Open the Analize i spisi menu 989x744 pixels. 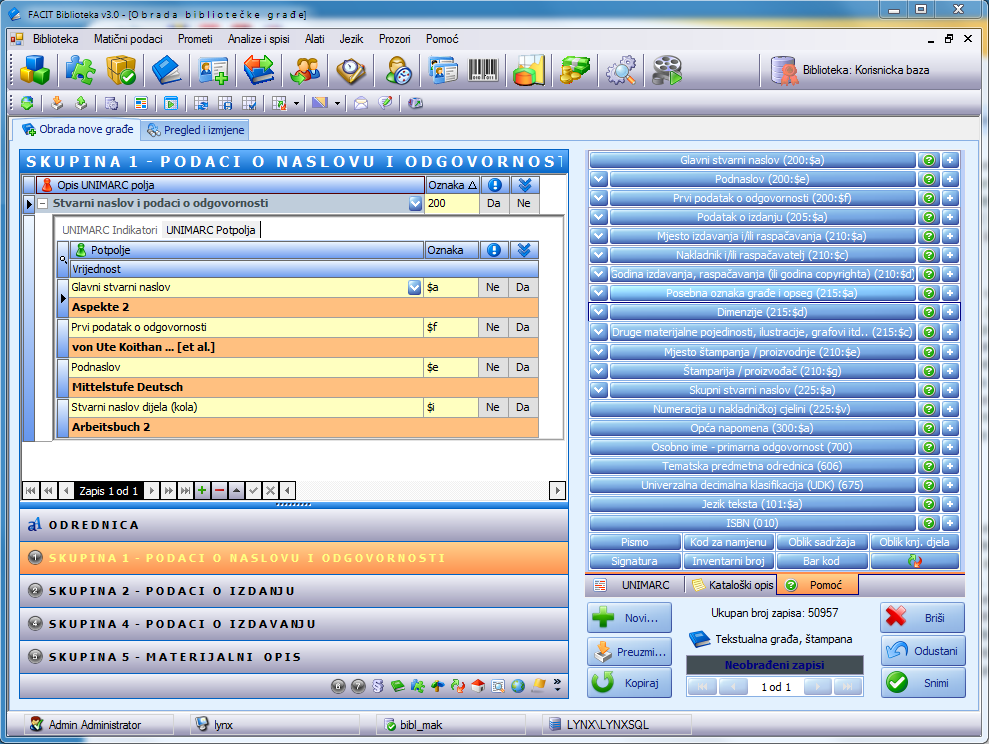tap(259, 39)
